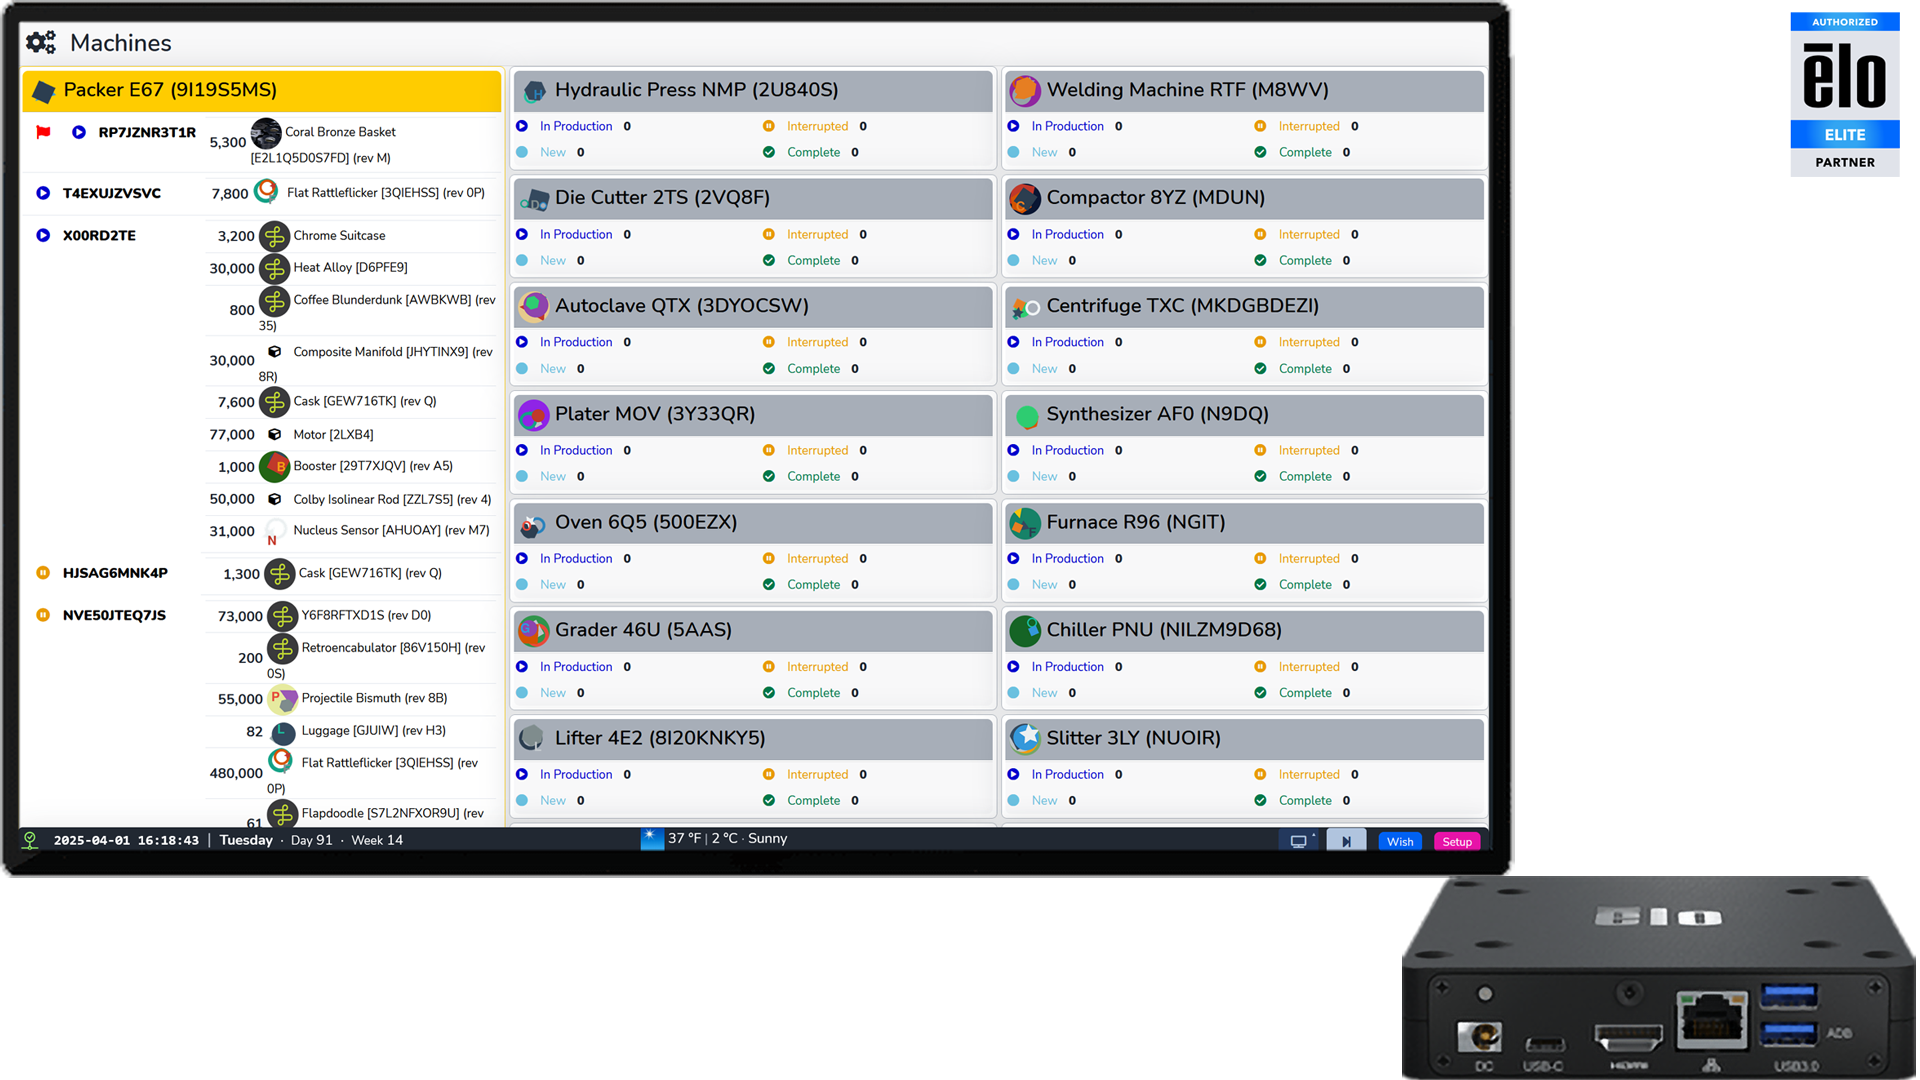This screenshot has height=1080, width=1920.
Task: Select interrupted job HJSAG6MNK4P
Action: [115, 573]
